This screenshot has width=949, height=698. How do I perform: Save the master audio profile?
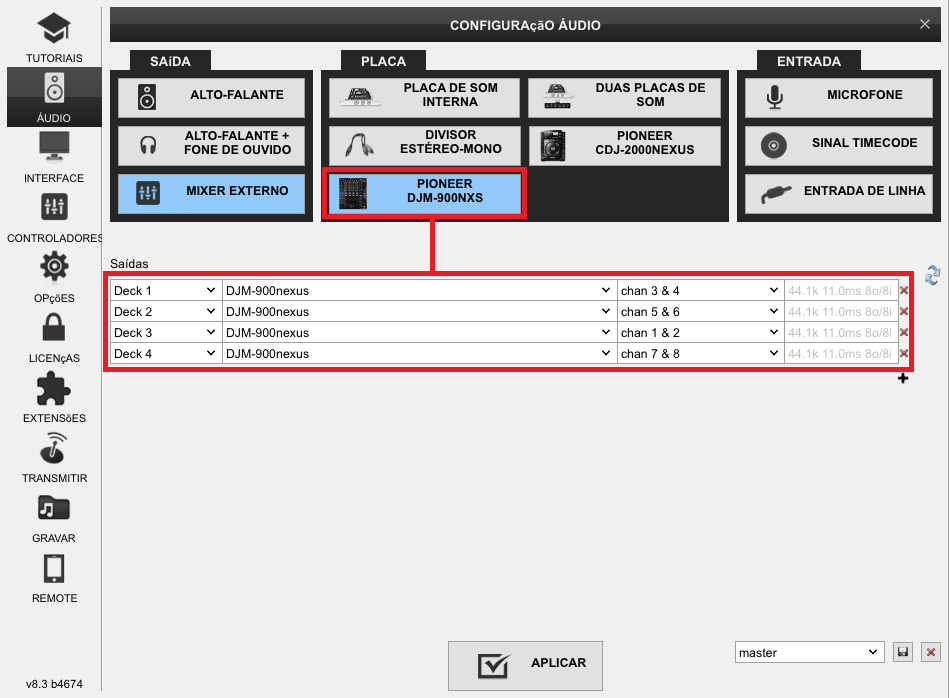pyautogui.click(x=902, y=652)
